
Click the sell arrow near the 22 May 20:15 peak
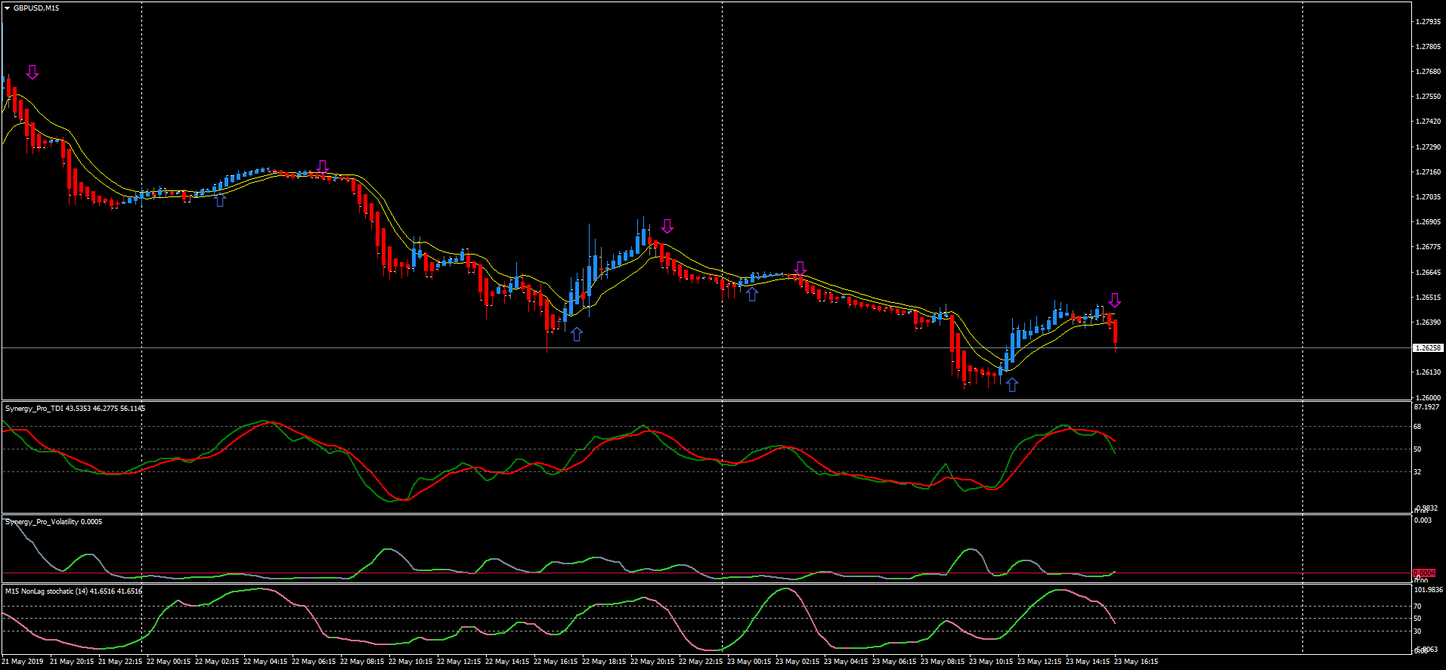[x=667, y=226]
